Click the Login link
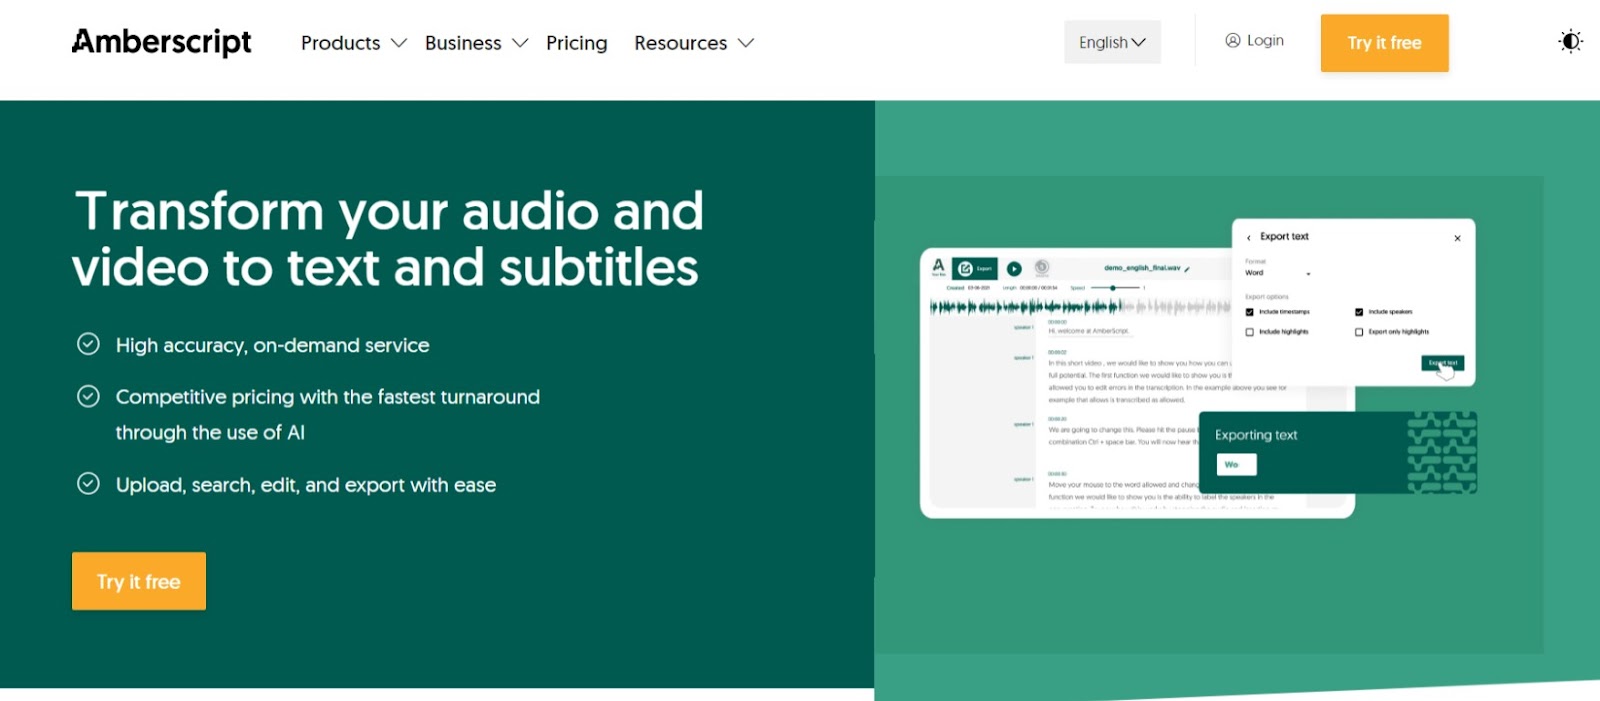This screenshot has width=1600, height=701. [x=1255, y=40]
